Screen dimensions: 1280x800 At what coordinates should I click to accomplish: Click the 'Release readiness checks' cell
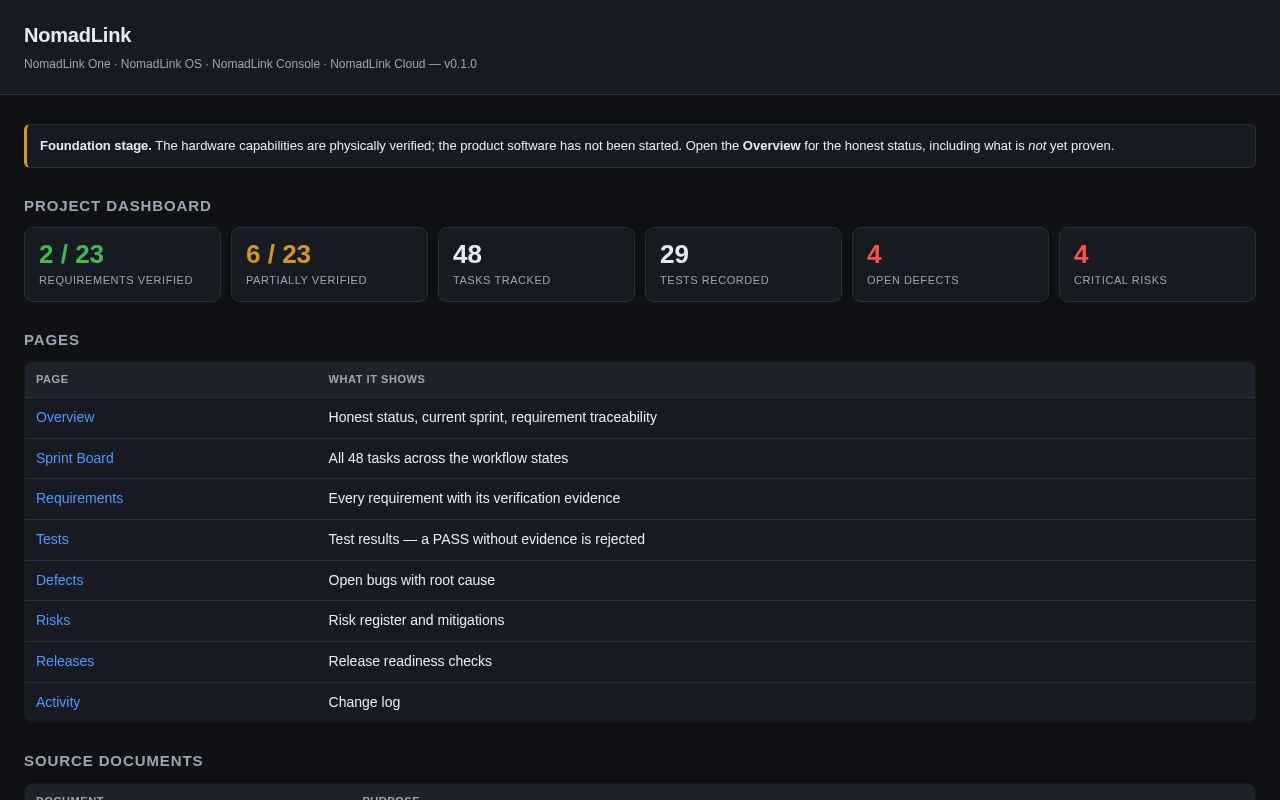(410, 661)
